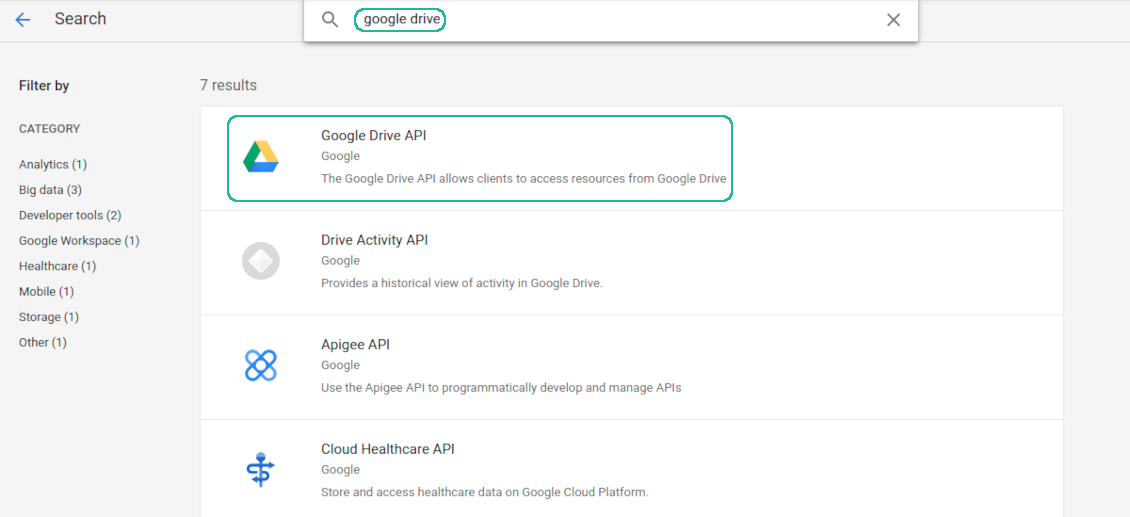Click the Apigee API blue icon
The width and height of the screenshot is (1130, 517).
[x=261, y=366]
